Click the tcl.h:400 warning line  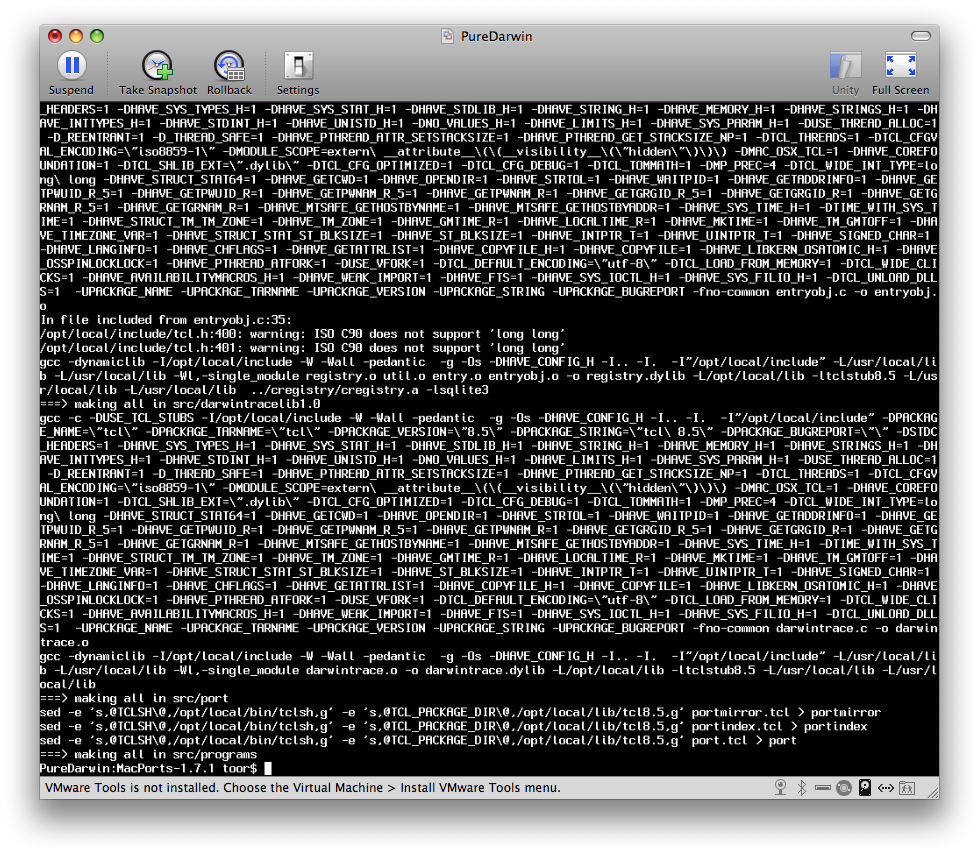pyautogui.click(x=302, y=334)
